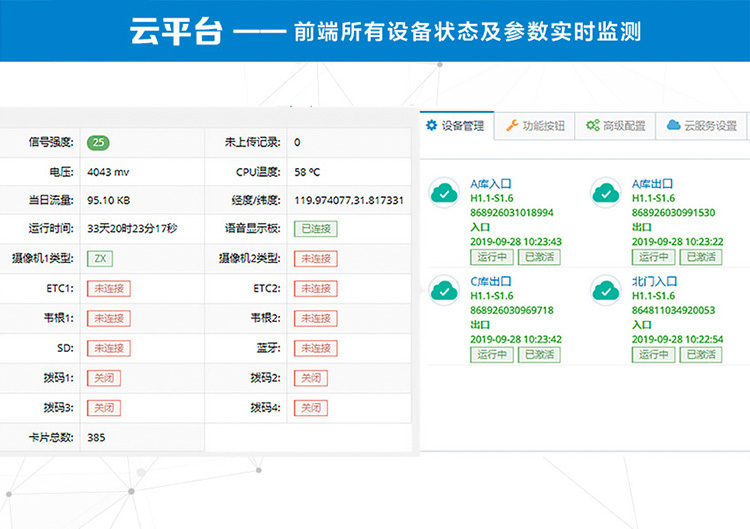Image resolution: width=750 pixels, height=529 pixels.
Task: Click the ZX tag for 摄像机1类型
Action: [99, 258]
